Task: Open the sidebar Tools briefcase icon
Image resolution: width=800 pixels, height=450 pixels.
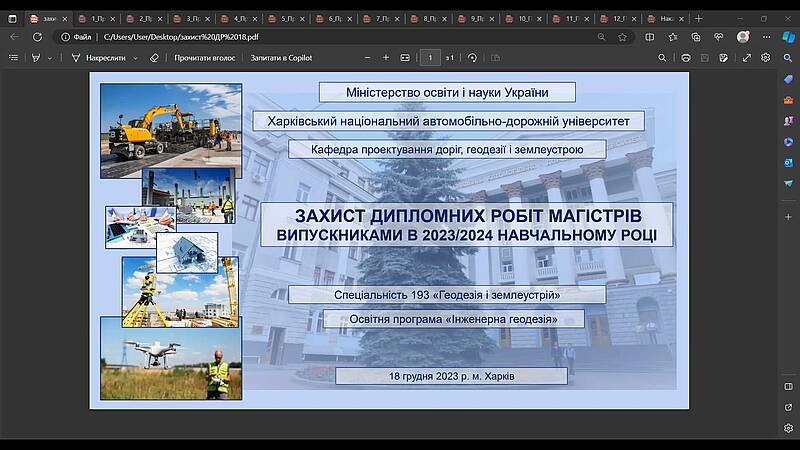Action: 788,100
